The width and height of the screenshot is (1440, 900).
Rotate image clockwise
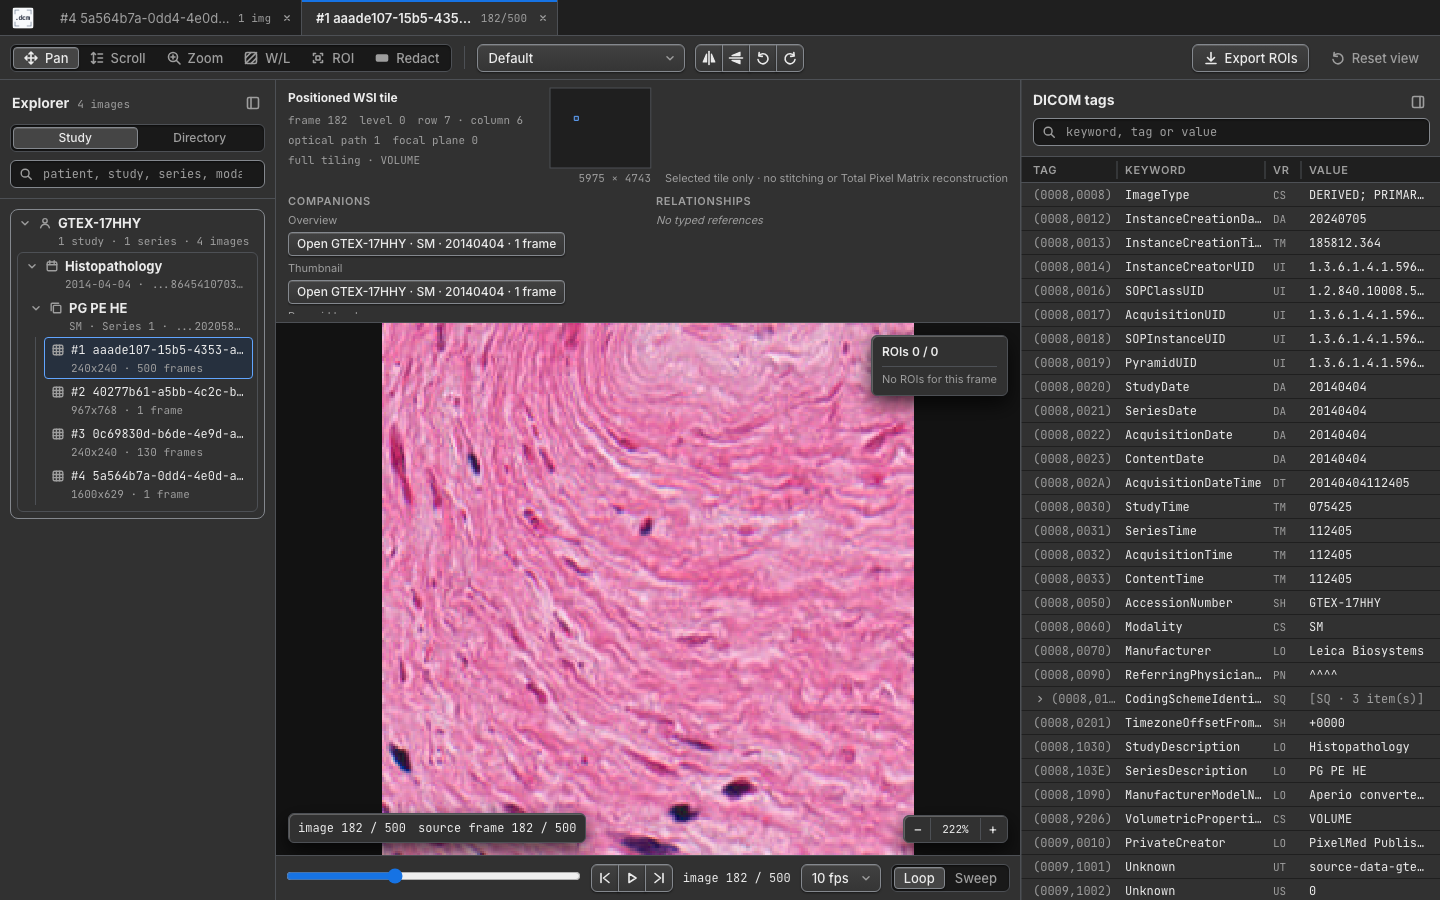[x=790, y=58]
